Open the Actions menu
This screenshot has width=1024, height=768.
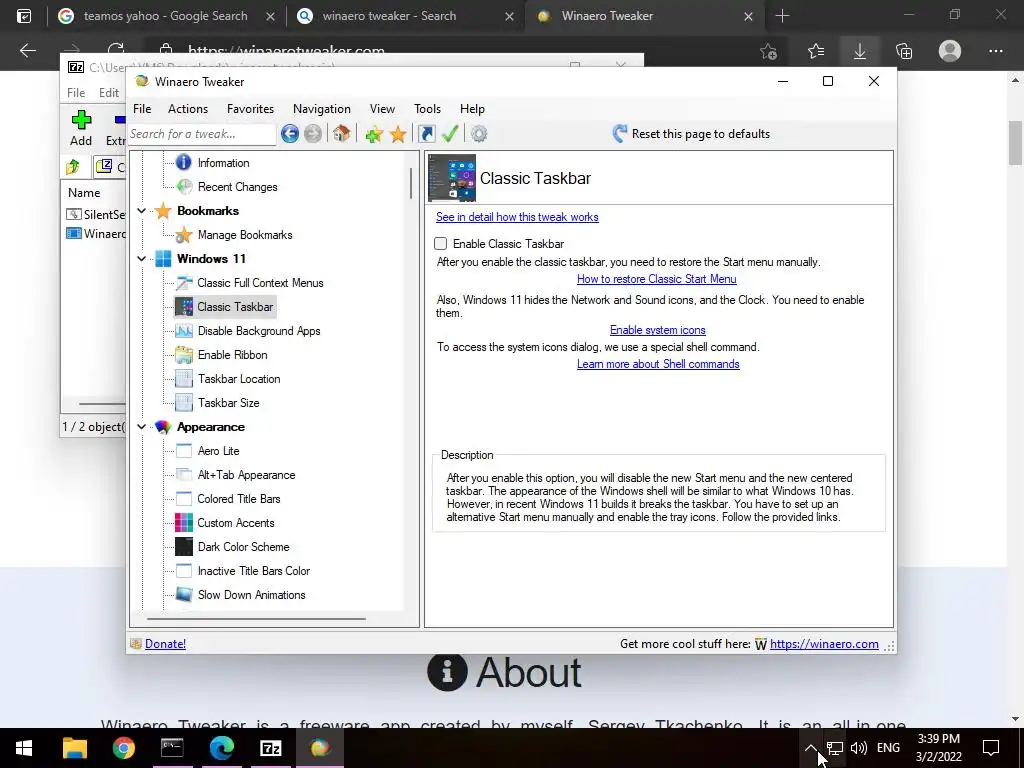coord(187,109)
